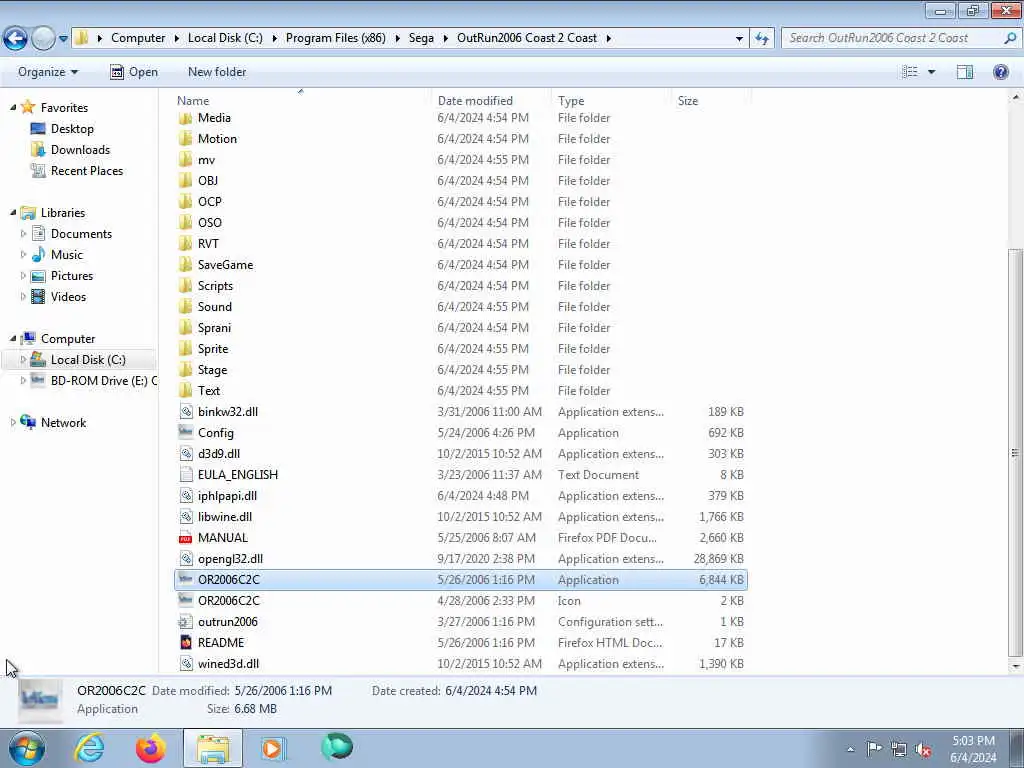Screen dimensions: 1024x768
Task: Select the MANUAL PDF file icon
Action: (x=186, y=538)
